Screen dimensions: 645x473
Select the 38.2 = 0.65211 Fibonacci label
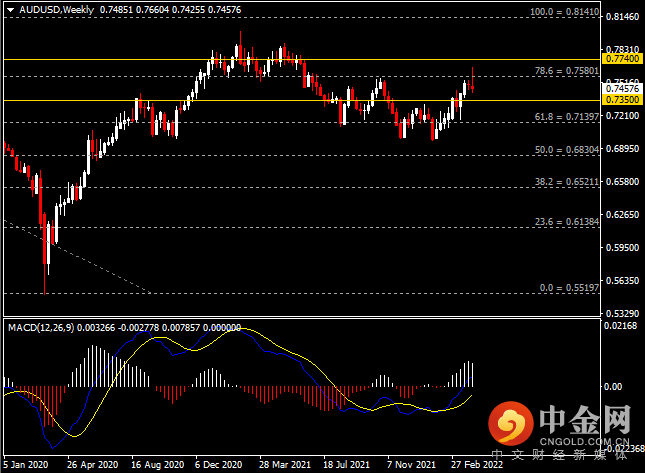coord(566,181)
